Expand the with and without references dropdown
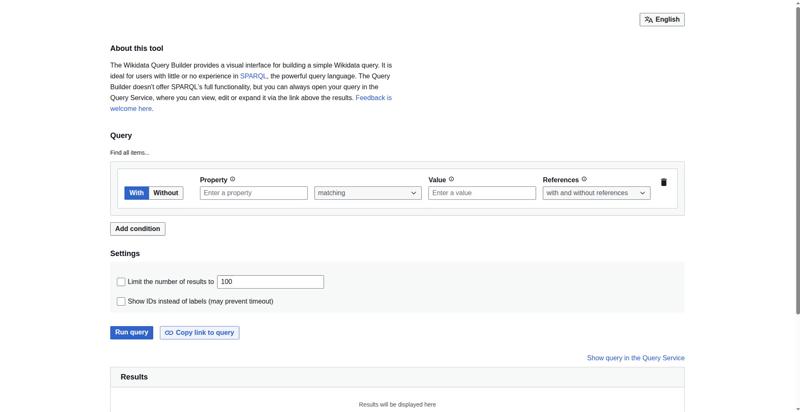This screenshot has height=412, width=800. pyautogui.click(x=596, y=193)
